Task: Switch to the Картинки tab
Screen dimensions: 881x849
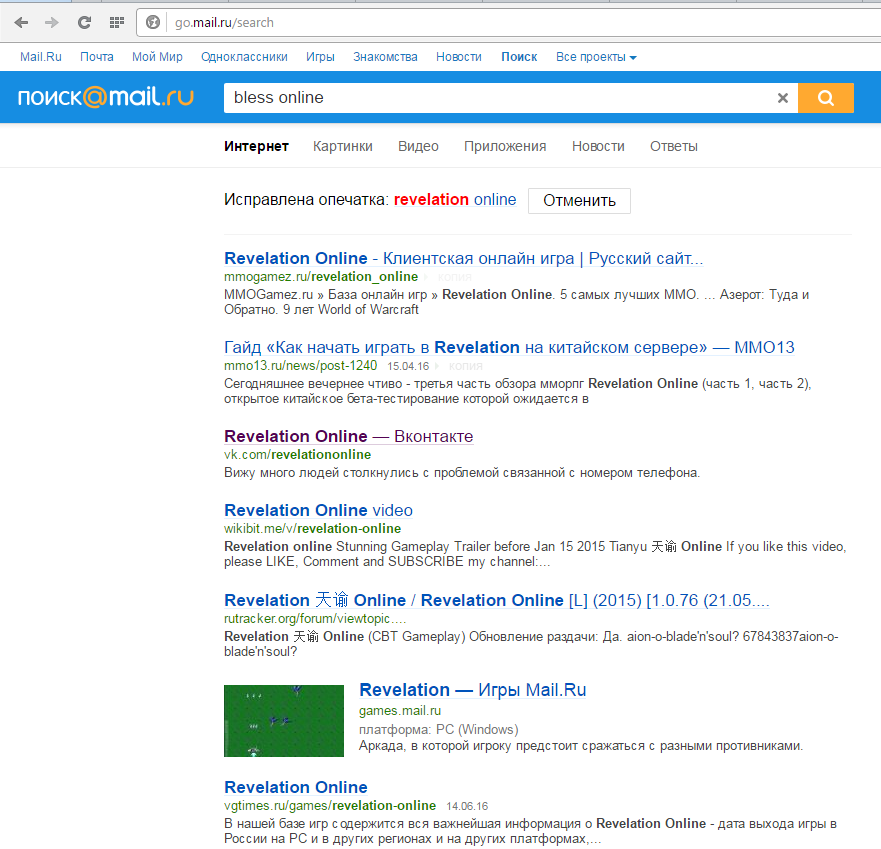Action: point(343,146)
